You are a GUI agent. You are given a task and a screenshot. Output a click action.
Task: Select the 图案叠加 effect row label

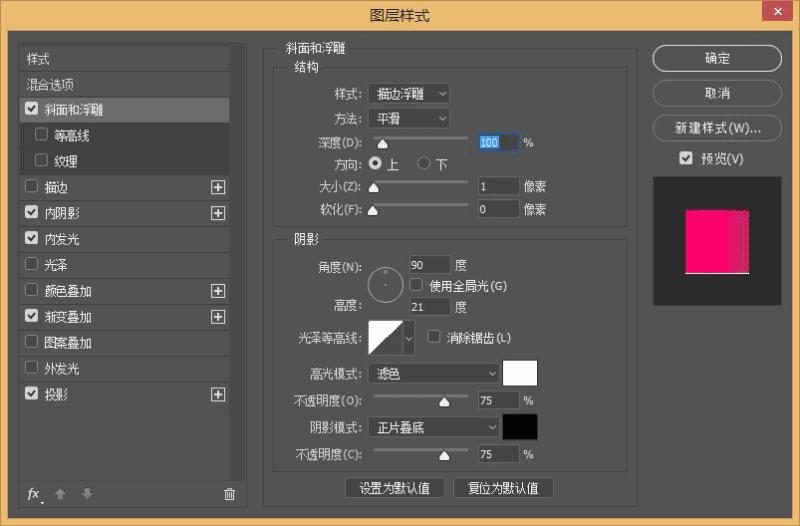68,343
